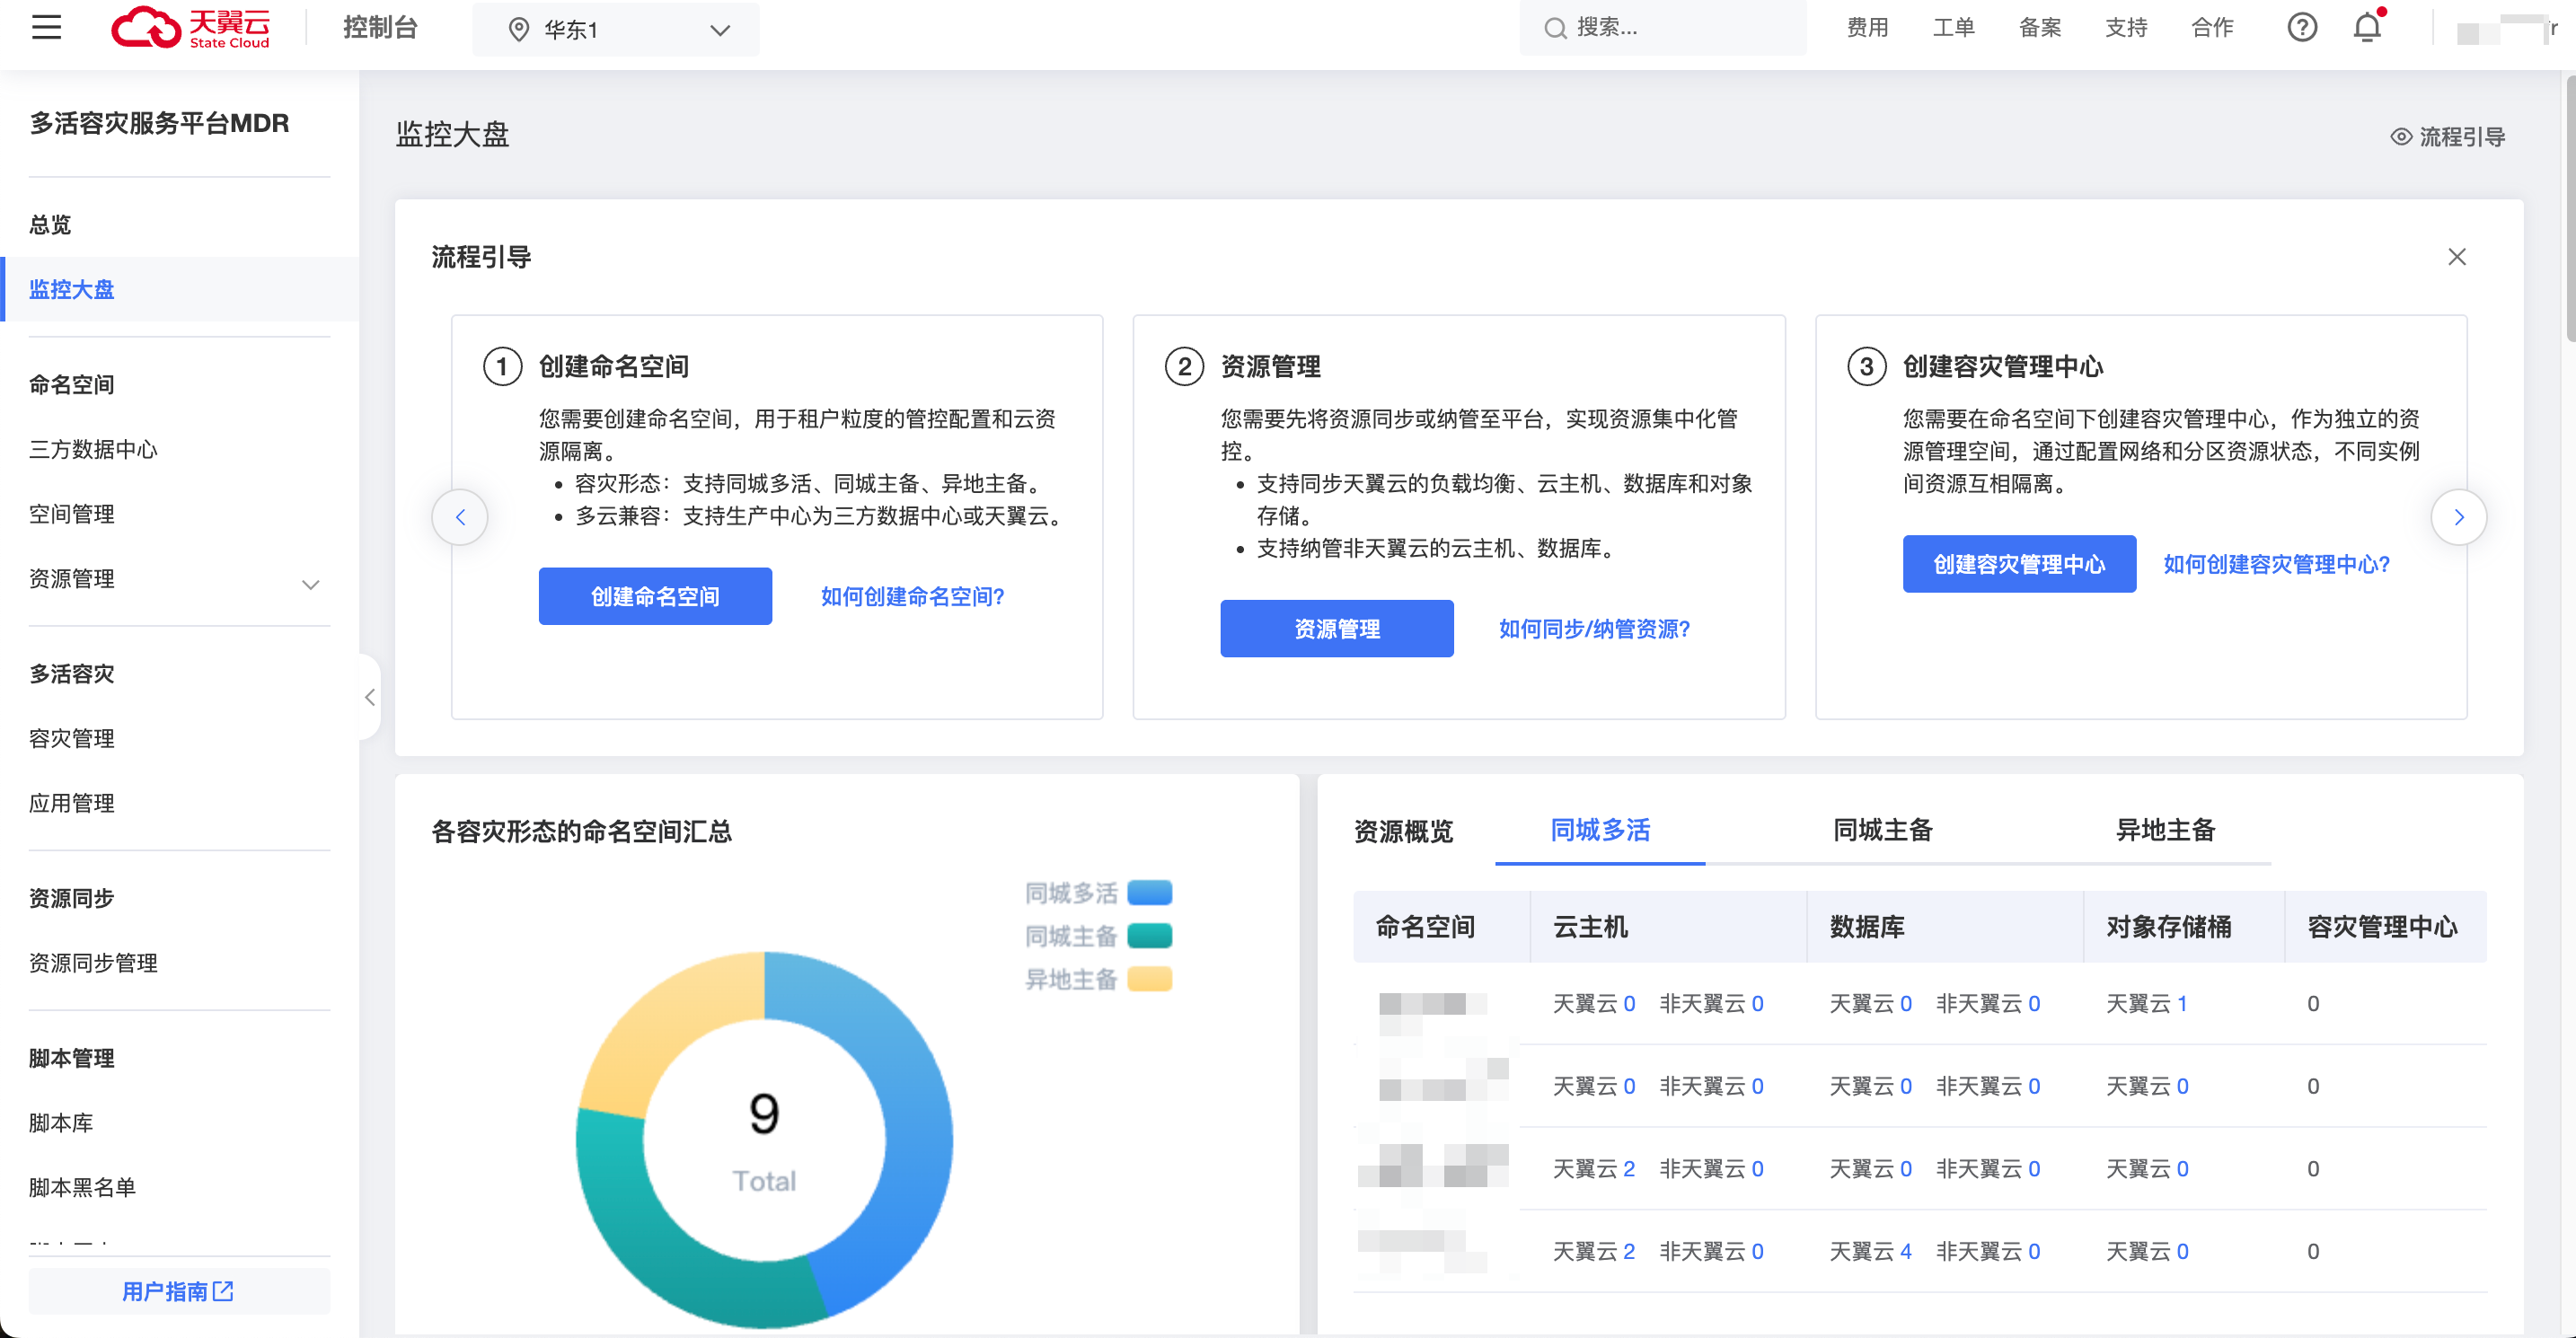
Task: Open 如何创建容灾管理中心? help link
Action: tap(2276, 564)
